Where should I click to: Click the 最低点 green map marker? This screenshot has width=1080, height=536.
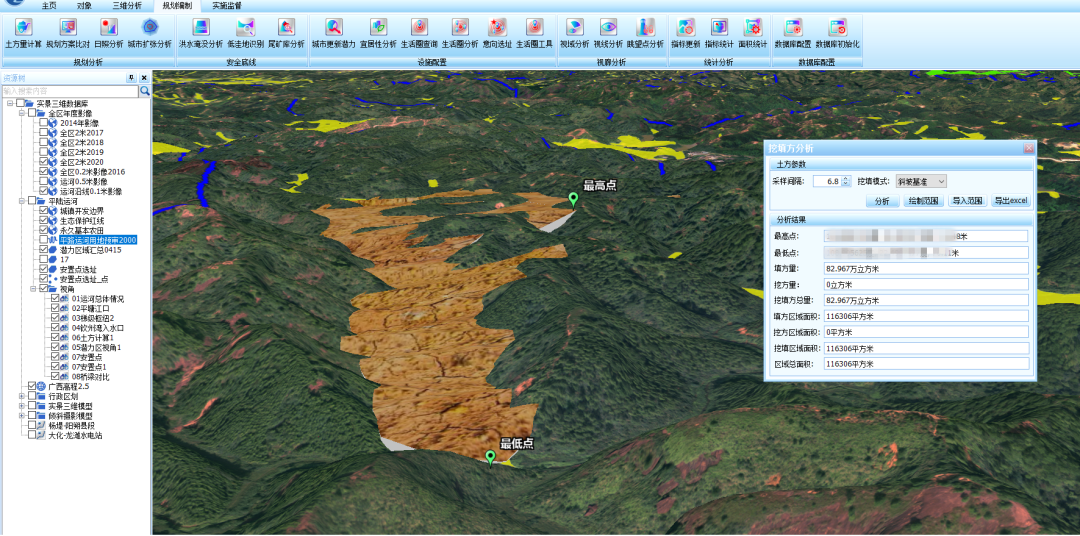(x=490, y=457)
